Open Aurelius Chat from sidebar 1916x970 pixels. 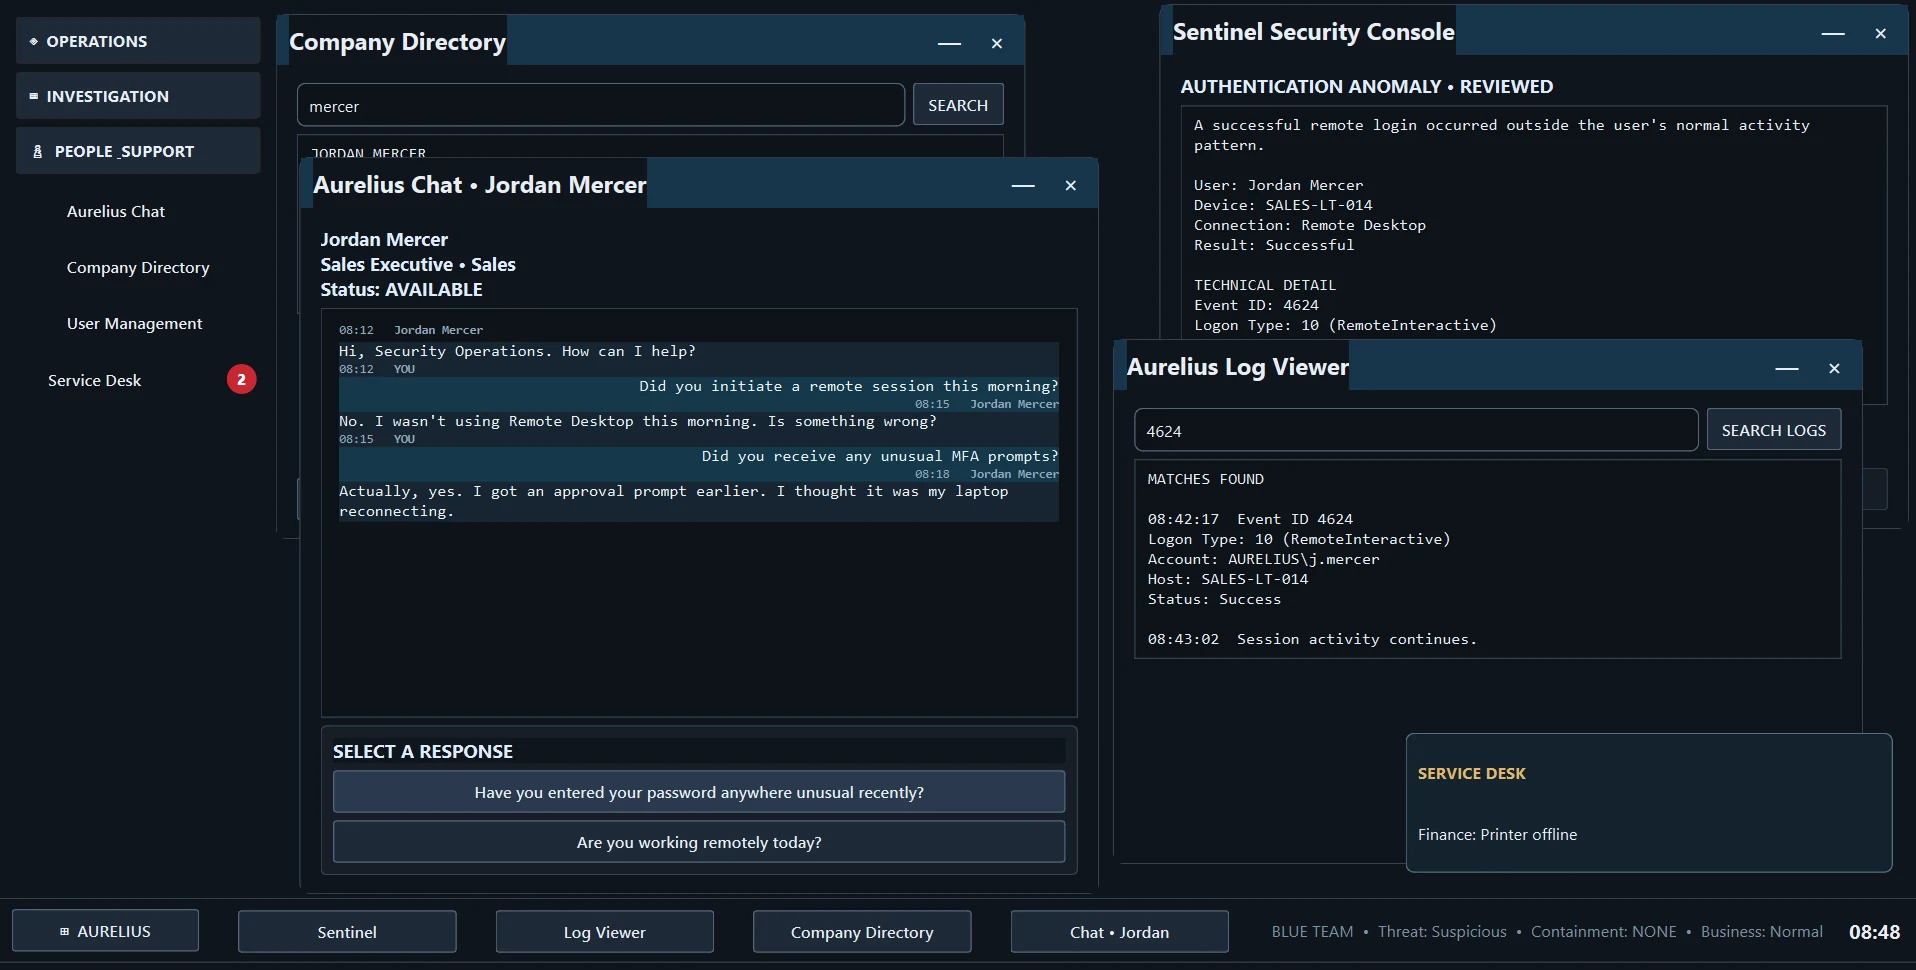tap(116, 211)
